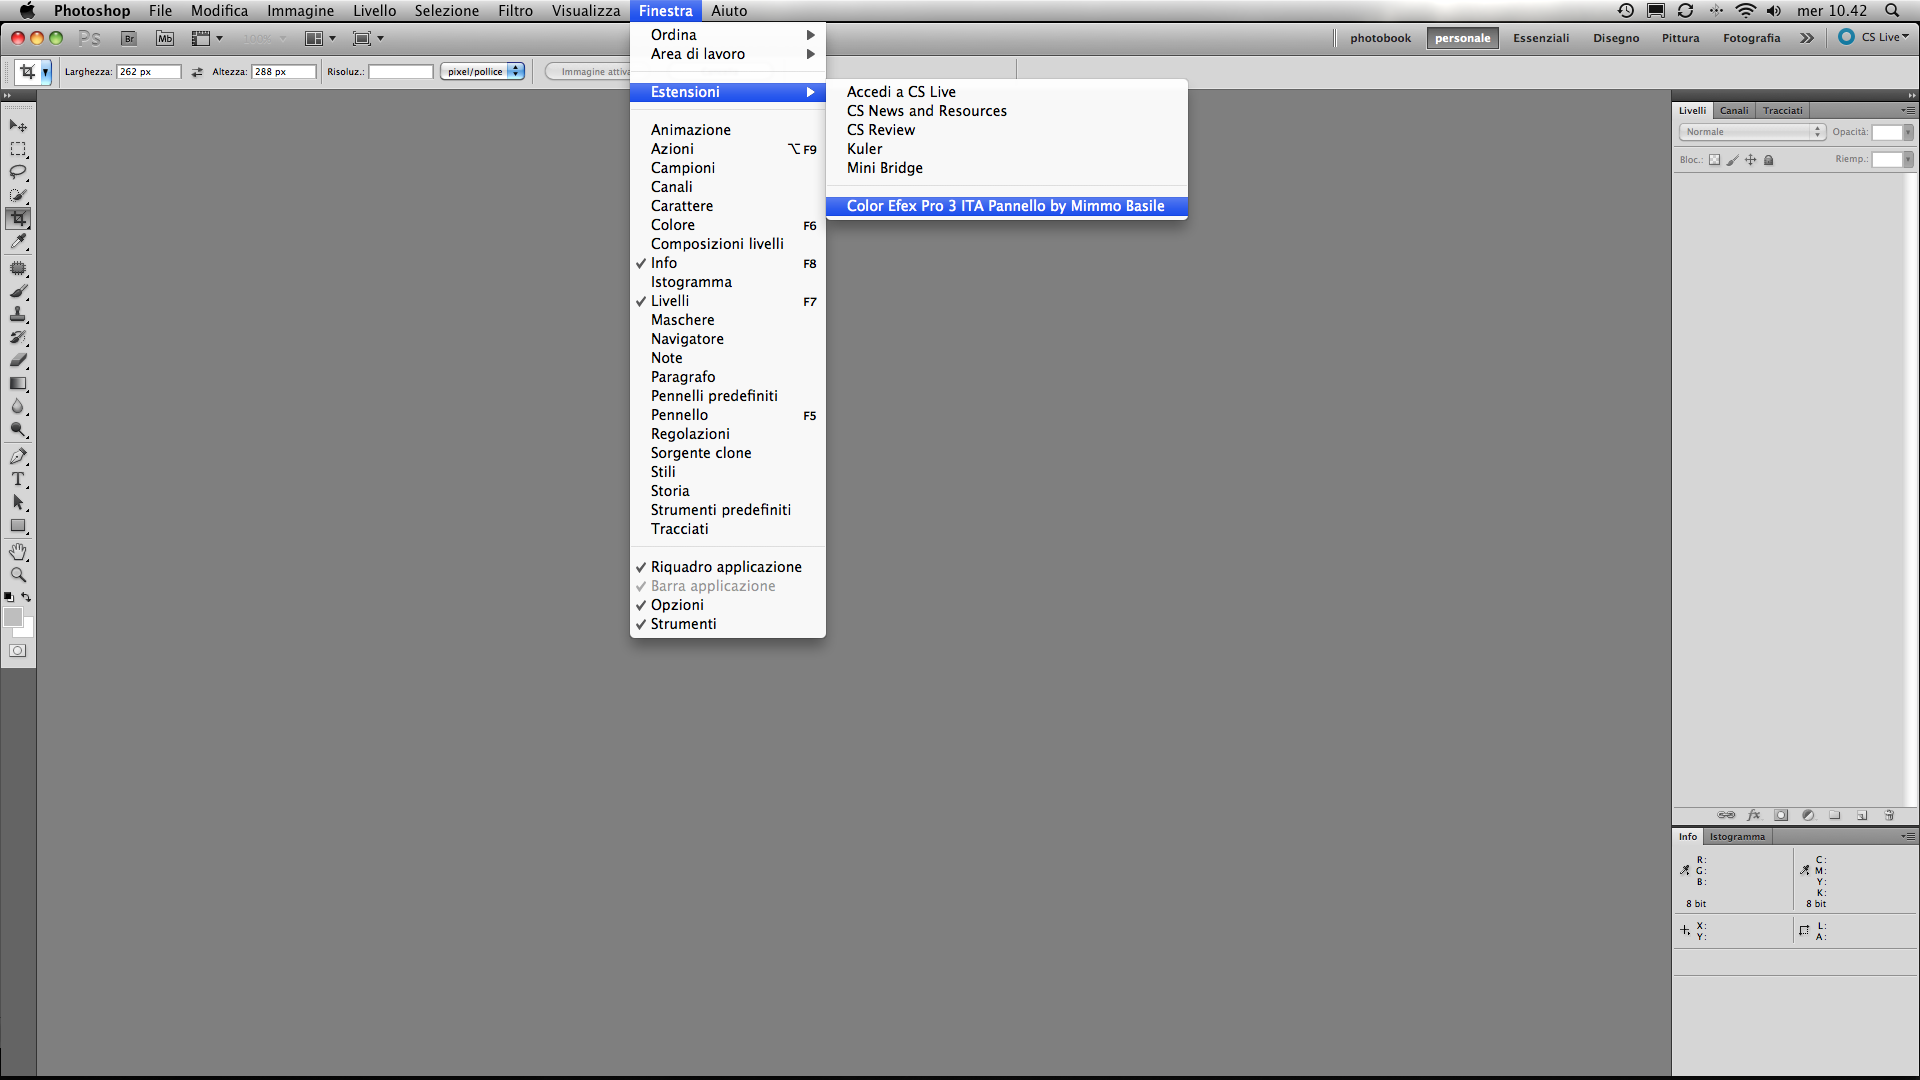Click the delete layer trash icon
The height and width of the screenshot is (1080, 1920).
tap(1889, 815)
